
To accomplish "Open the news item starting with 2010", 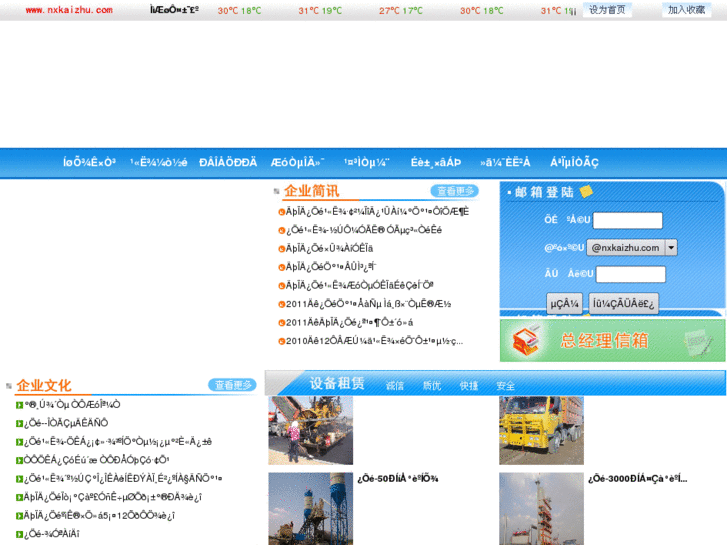I will [x=374, y=341].
